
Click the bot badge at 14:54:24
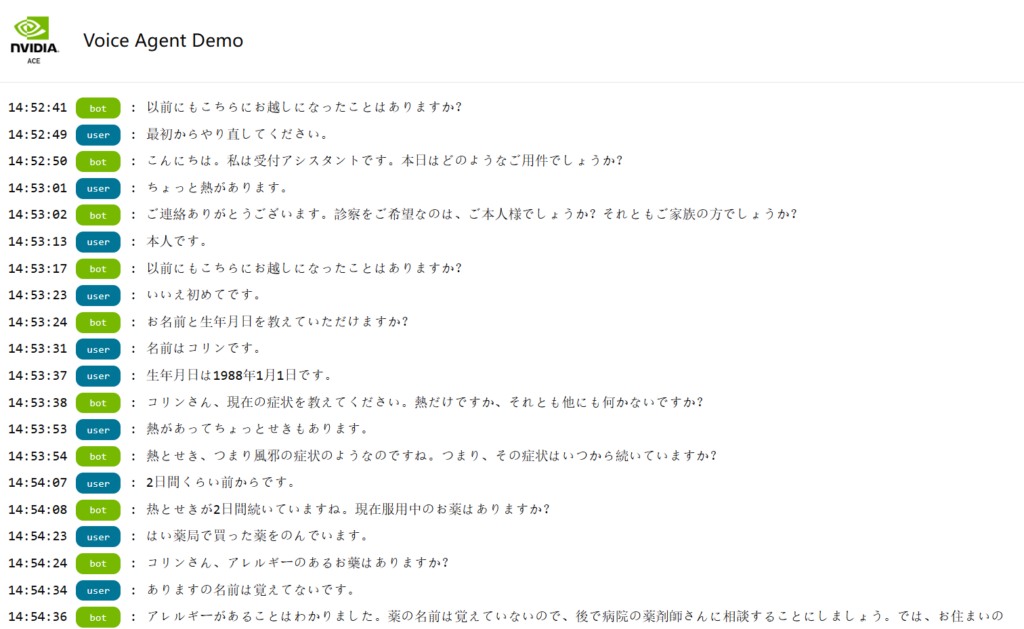(98, 563)
